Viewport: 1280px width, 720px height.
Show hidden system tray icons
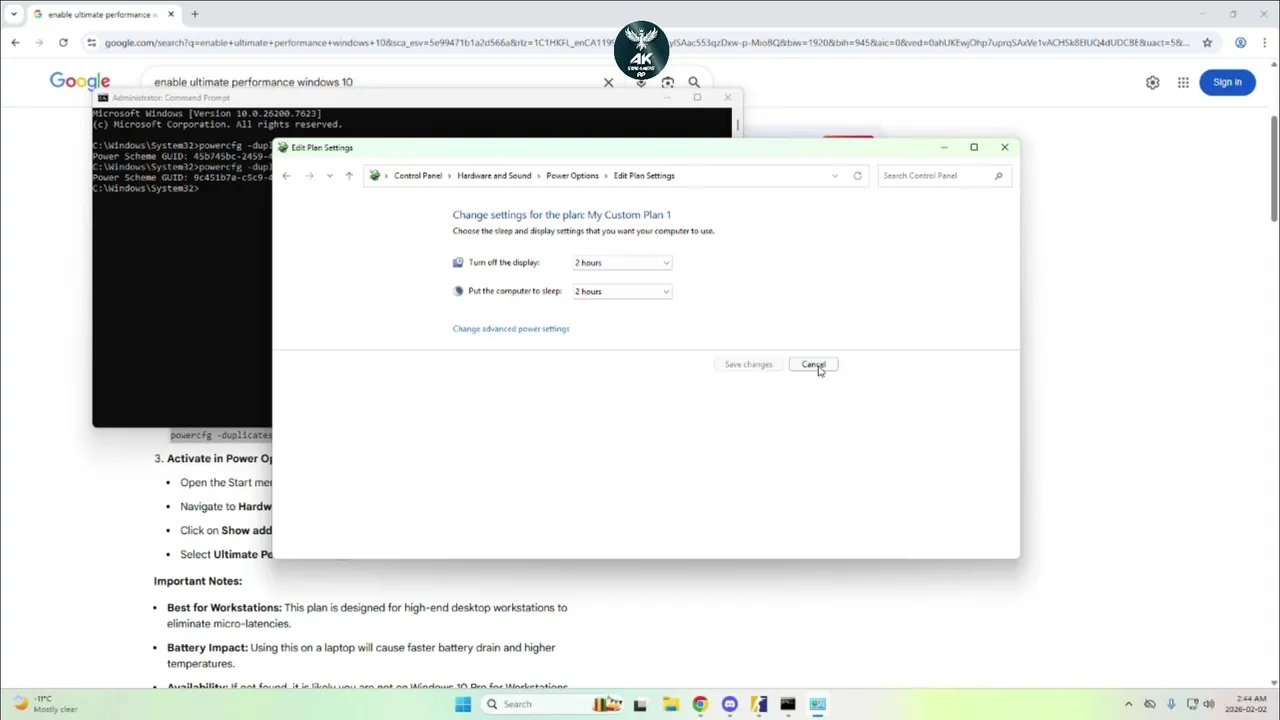[1129, 704]
